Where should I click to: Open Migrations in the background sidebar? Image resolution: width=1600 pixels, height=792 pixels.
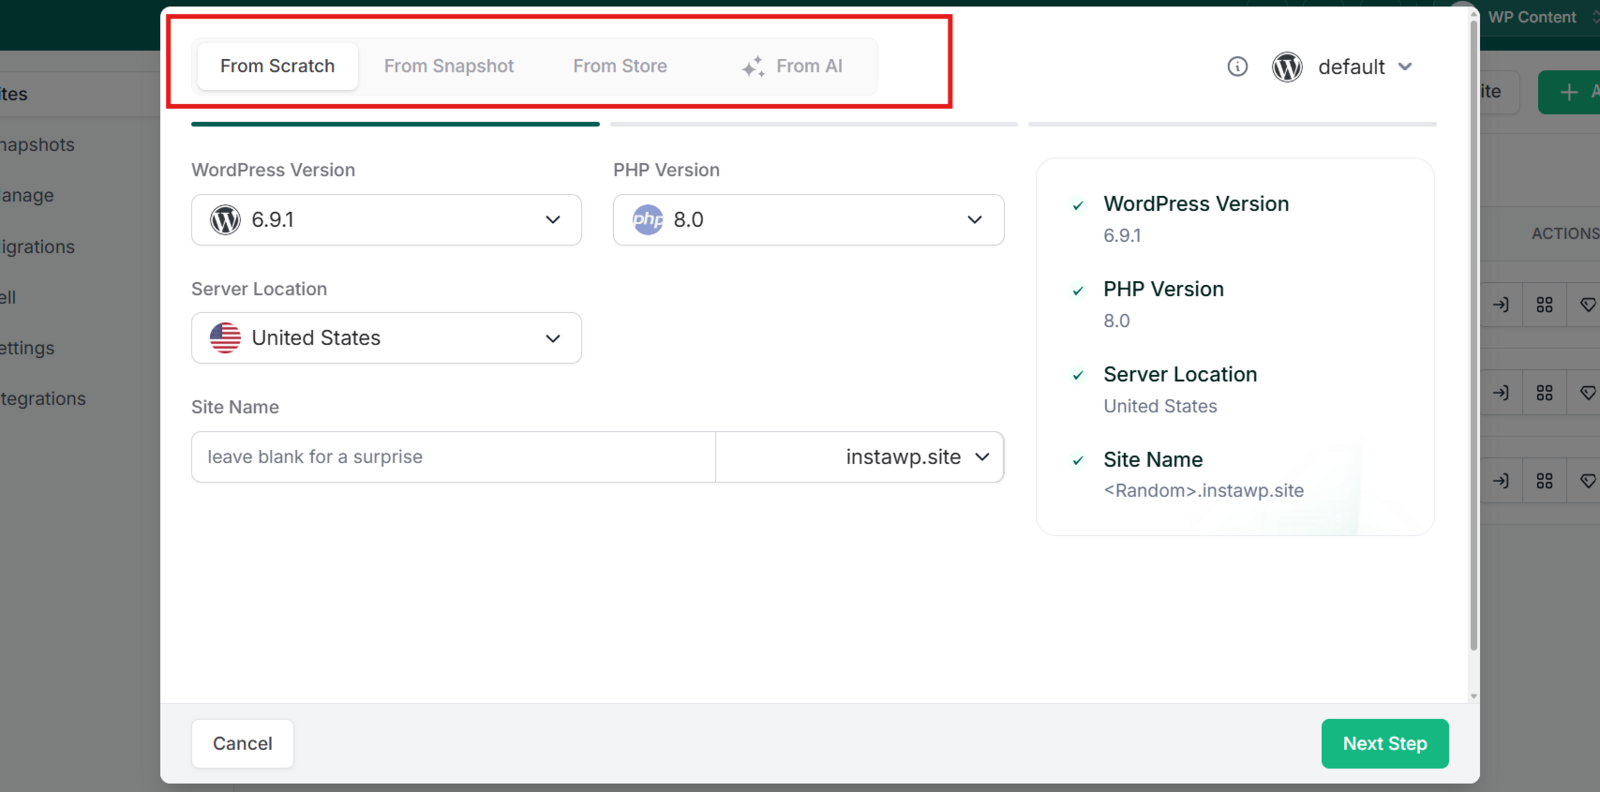37,247
